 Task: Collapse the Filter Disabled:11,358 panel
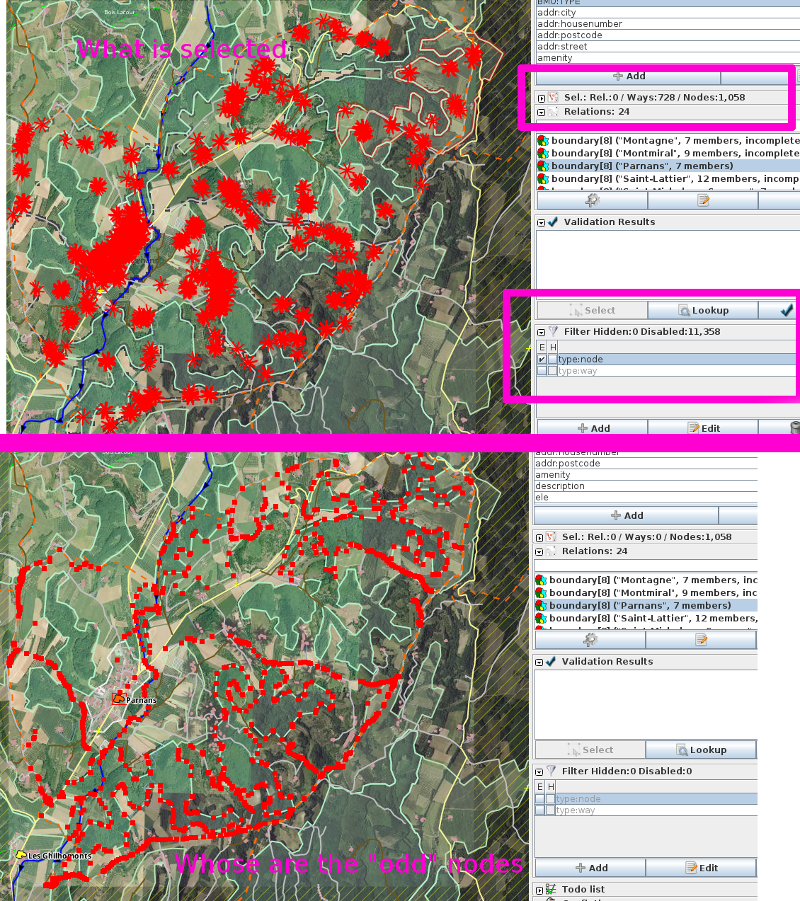[541, 332]
